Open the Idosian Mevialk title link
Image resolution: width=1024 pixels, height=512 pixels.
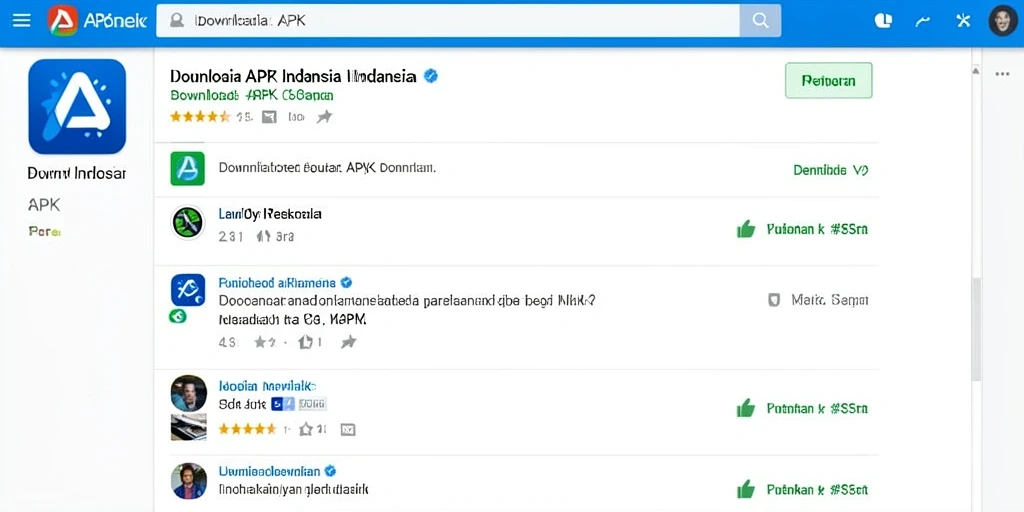click(267, 386)
